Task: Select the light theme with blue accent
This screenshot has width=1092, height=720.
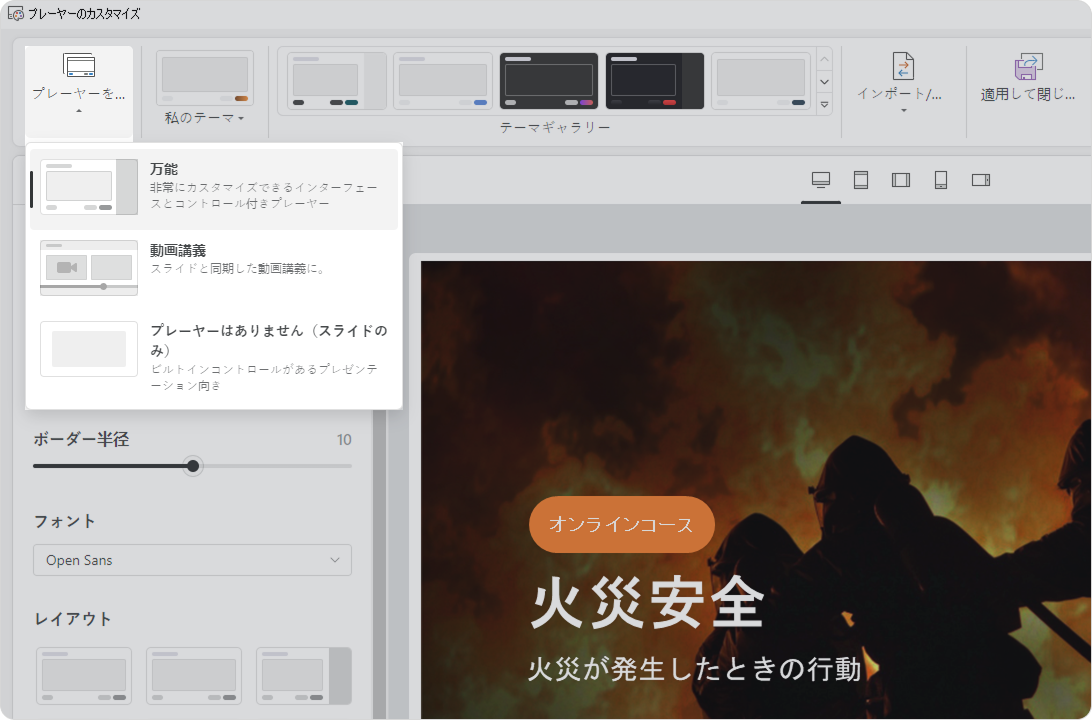Action: tap(442, 81)
